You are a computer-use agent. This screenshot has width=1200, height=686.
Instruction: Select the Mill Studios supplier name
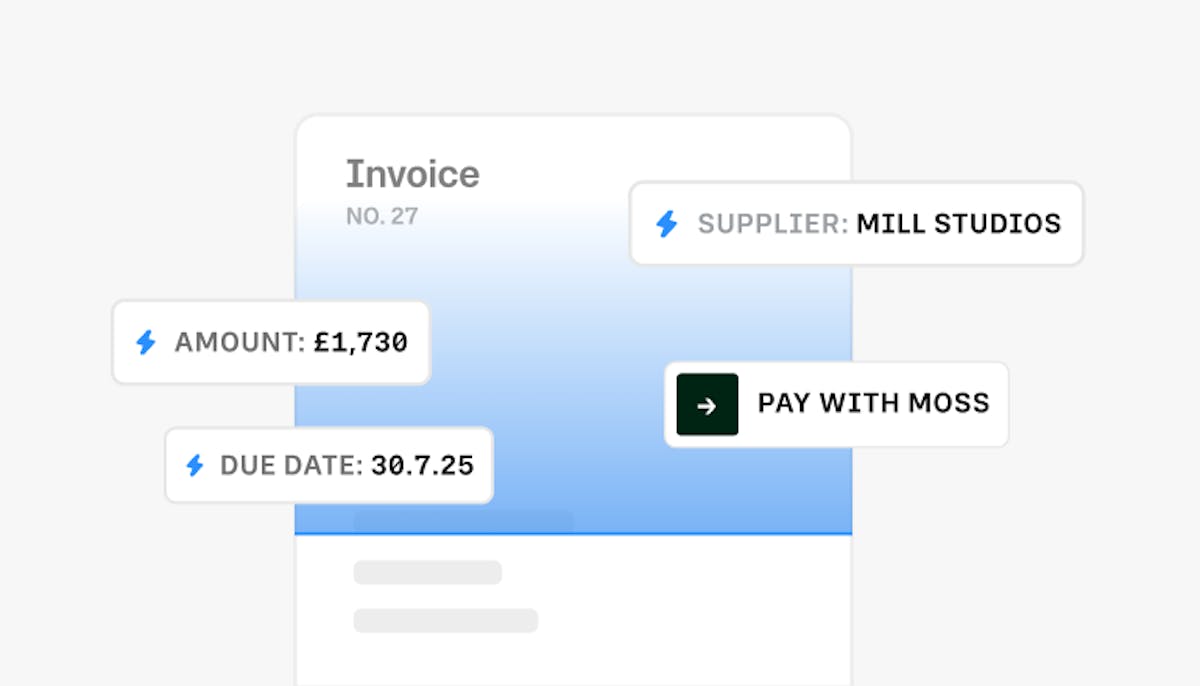(x=958, y=224)
